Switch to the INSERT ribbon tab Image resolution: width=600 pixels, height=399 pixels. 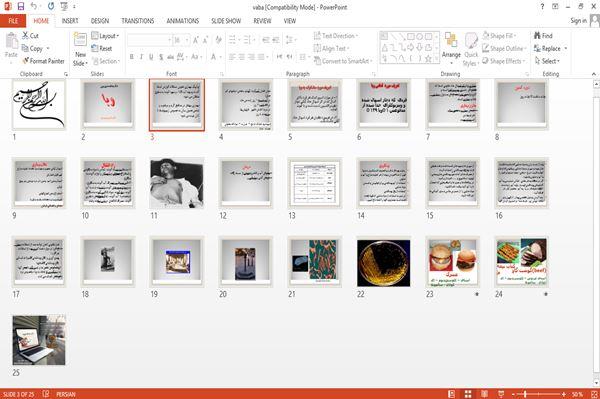[x=70, y=21]
